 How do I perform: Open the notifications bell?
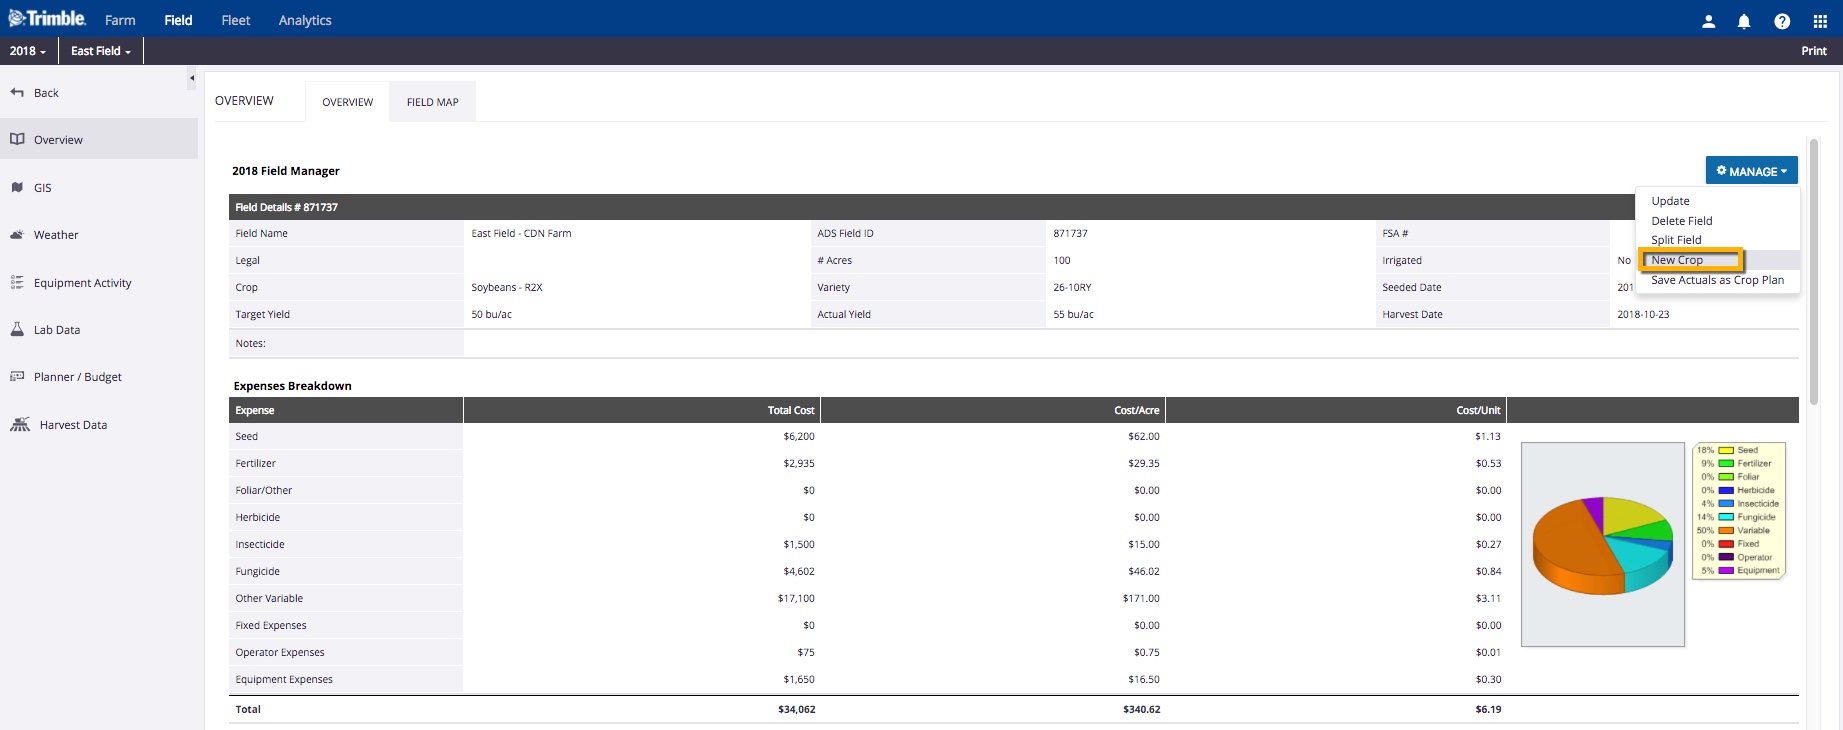(1744, 21)
